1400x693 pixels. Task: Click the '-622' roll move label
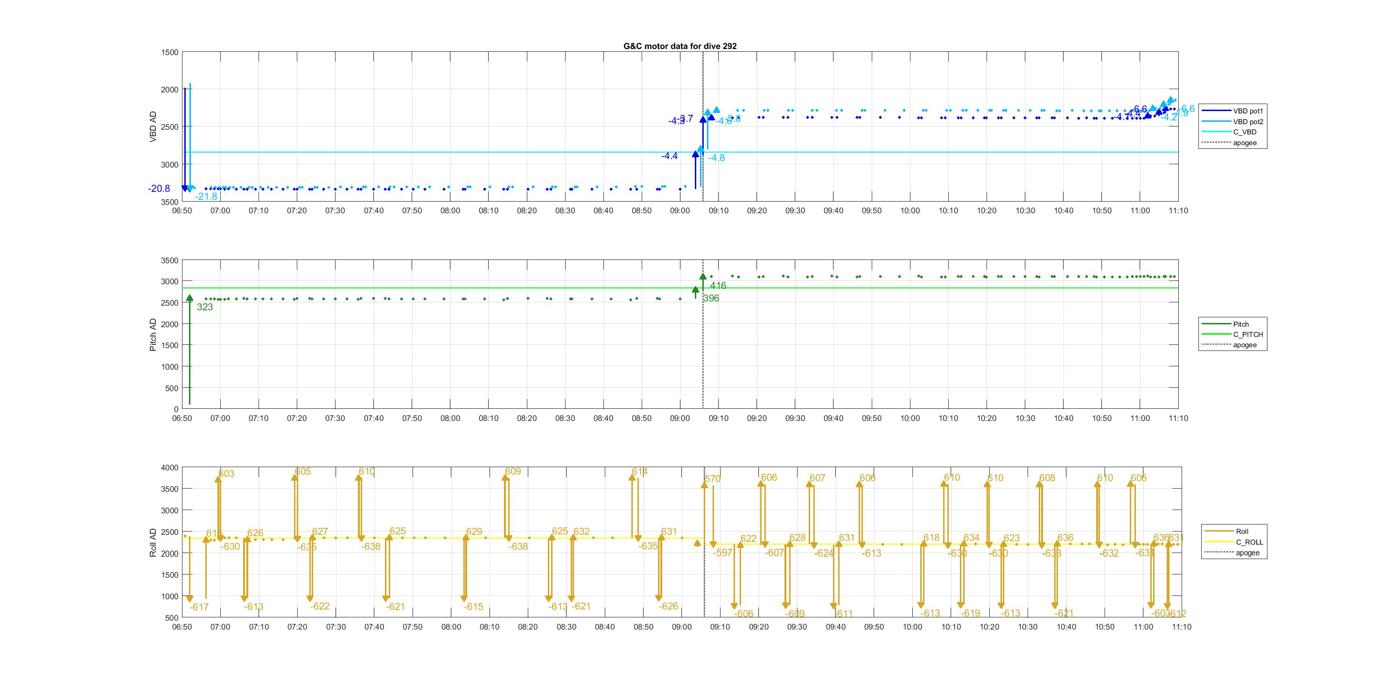tap(319, 606)
